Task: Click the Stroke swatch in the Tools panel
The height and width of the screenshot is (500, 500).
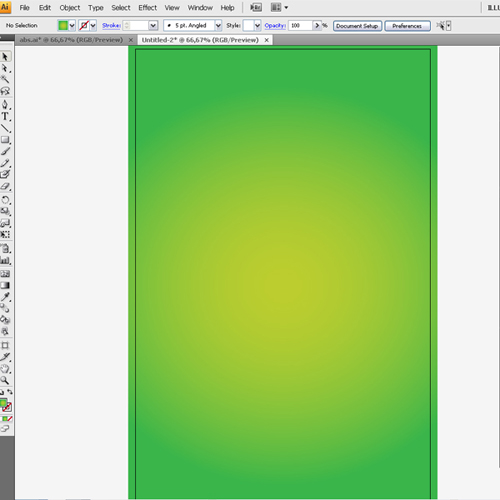Action: point(8,408)
